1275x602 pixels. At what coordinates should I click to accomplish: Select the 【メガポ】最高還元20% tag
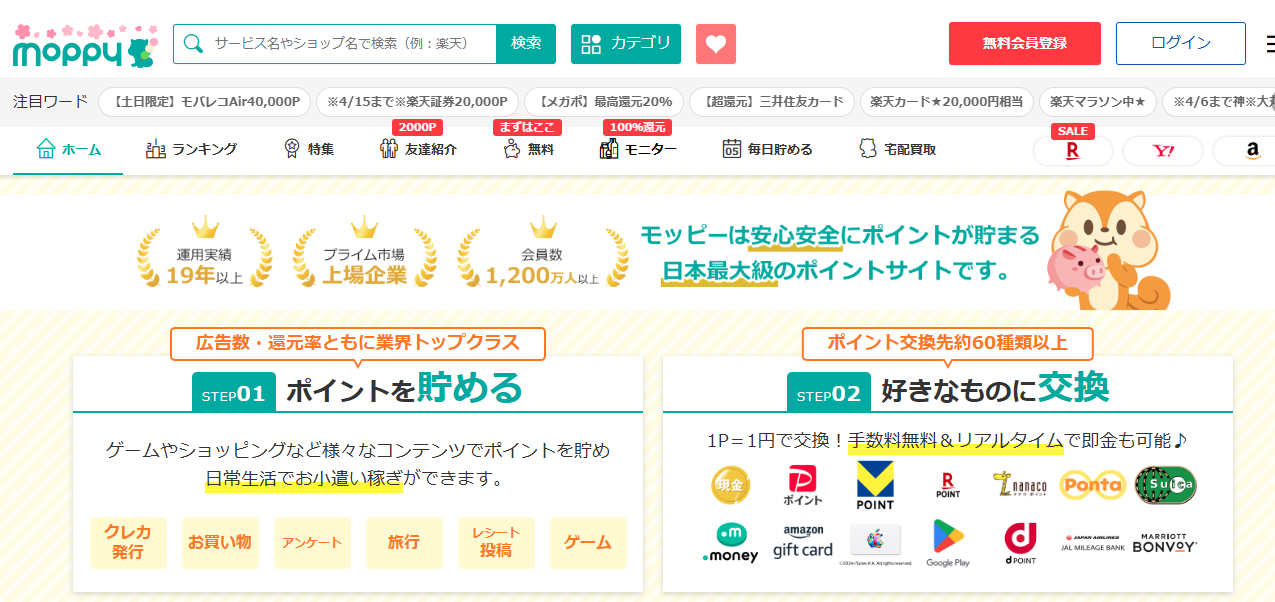click(x=604, y=102)
